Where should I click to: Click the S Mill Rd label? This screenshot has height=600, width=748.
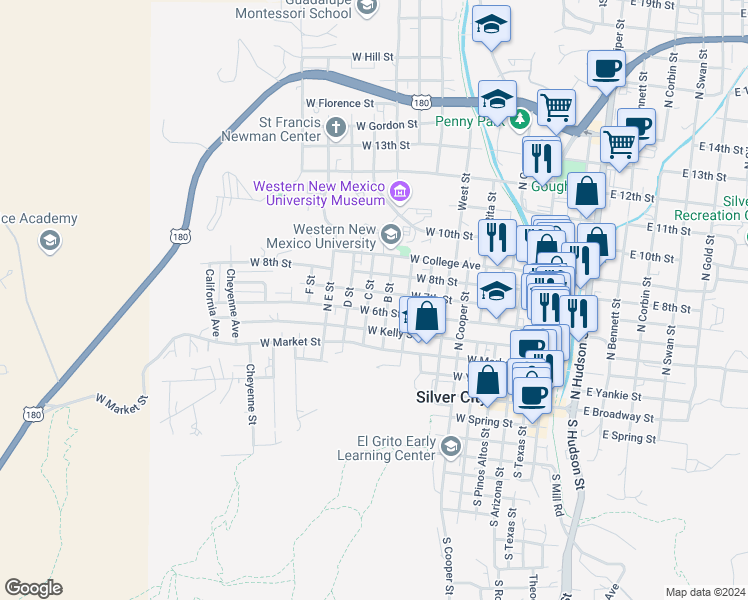(557, 495)
